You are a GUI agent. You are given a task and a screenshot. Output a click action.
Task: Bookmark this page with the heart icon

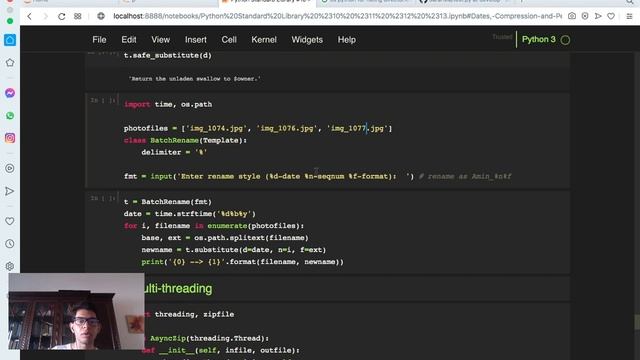pyautogui.click(x=611, y=16)
